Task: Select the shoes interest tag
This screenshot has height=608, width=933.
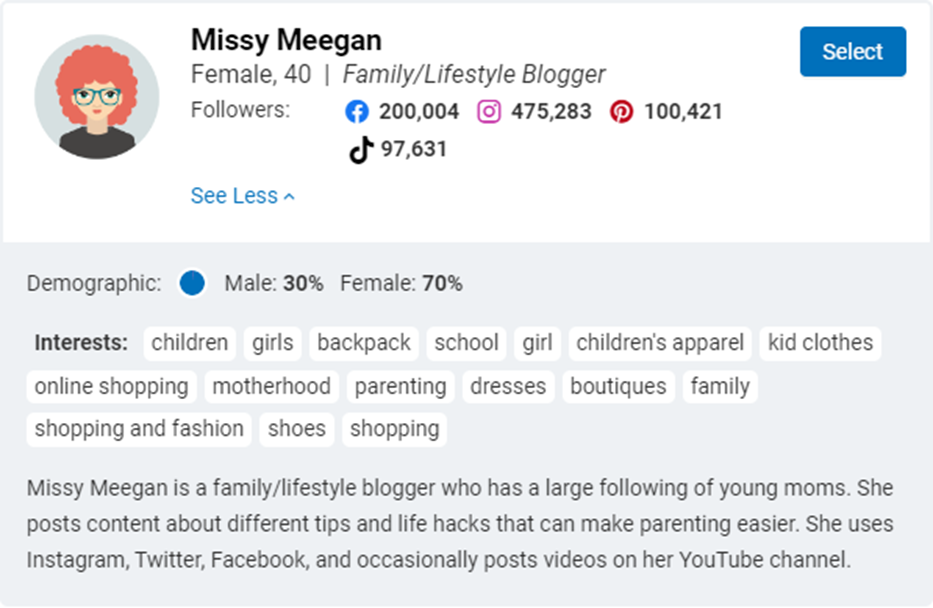Action: pyautogui.click(x=296, y=429)
